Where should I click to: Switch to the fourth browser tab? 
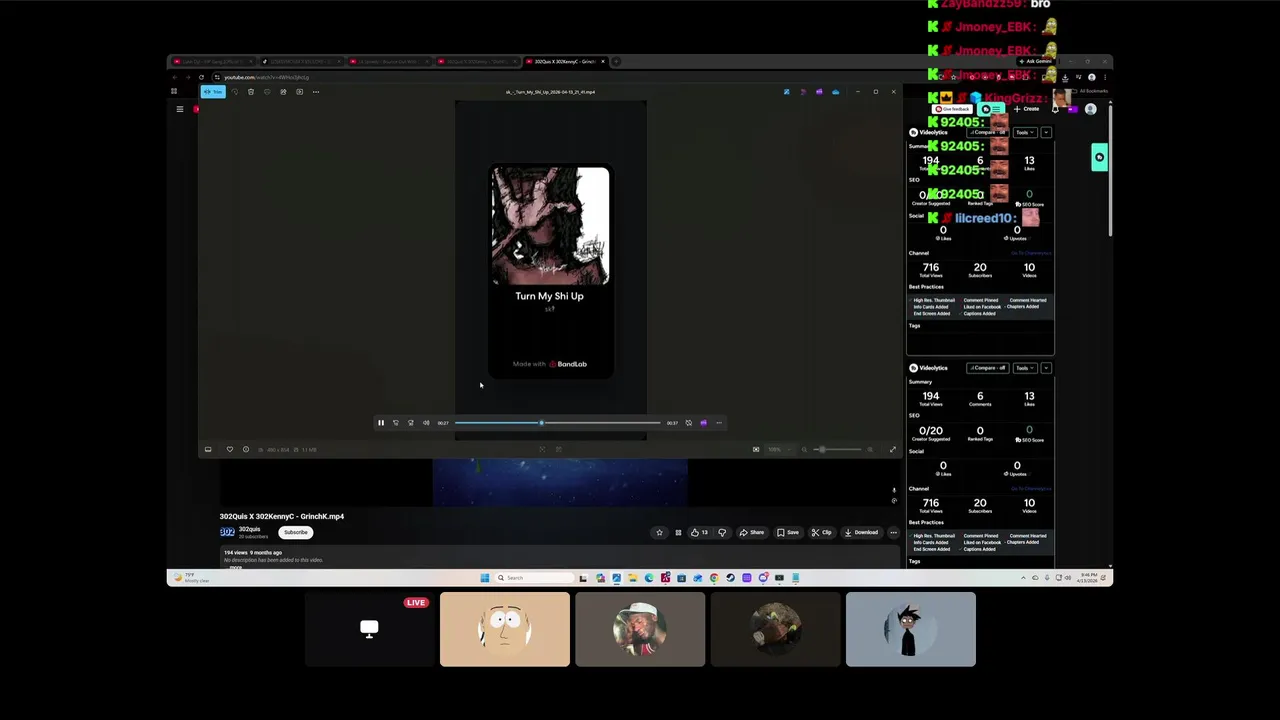tap(476, 62)
